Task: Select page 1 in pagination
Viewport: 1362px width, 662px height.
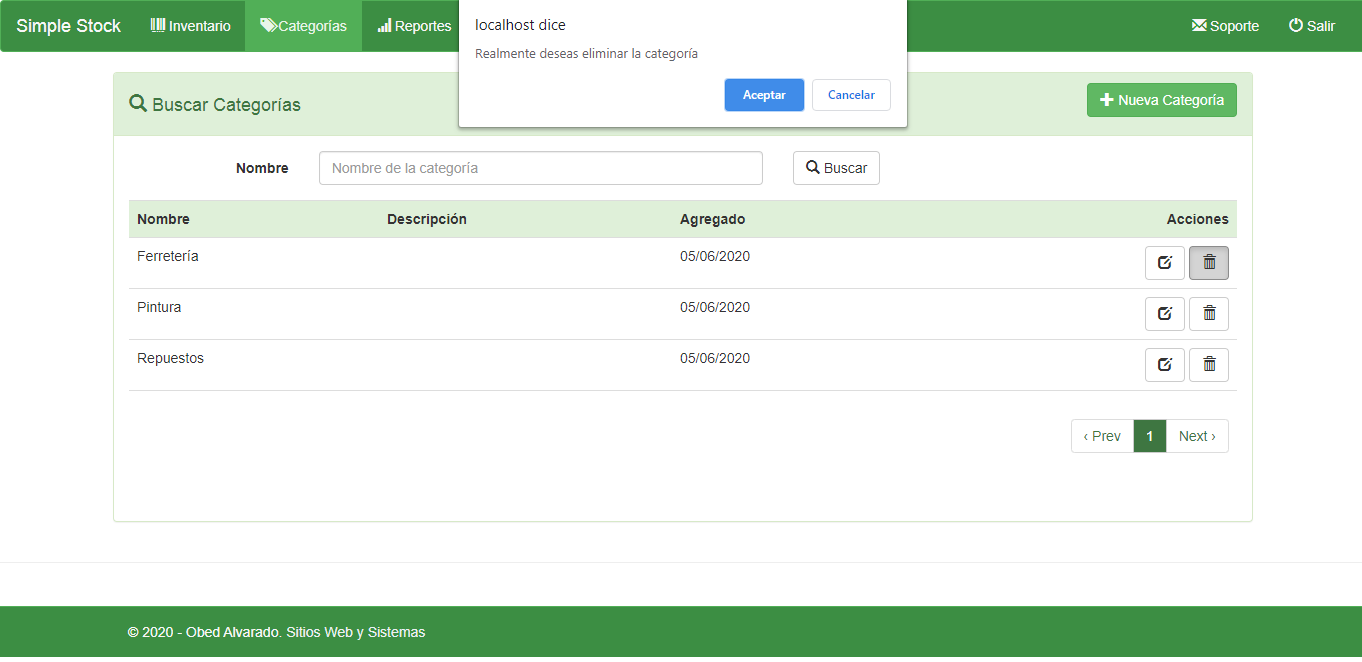Action: [1150, 436]
